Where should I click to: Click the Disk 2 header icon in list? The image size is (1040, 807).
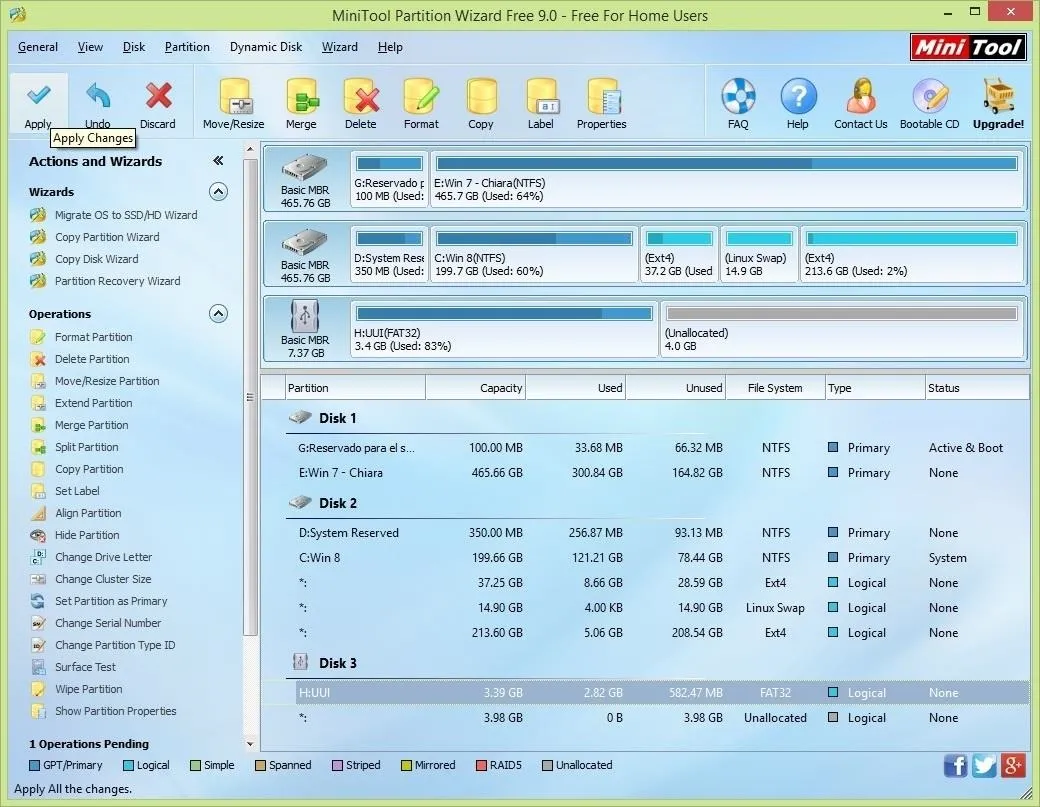pos(300,502)
